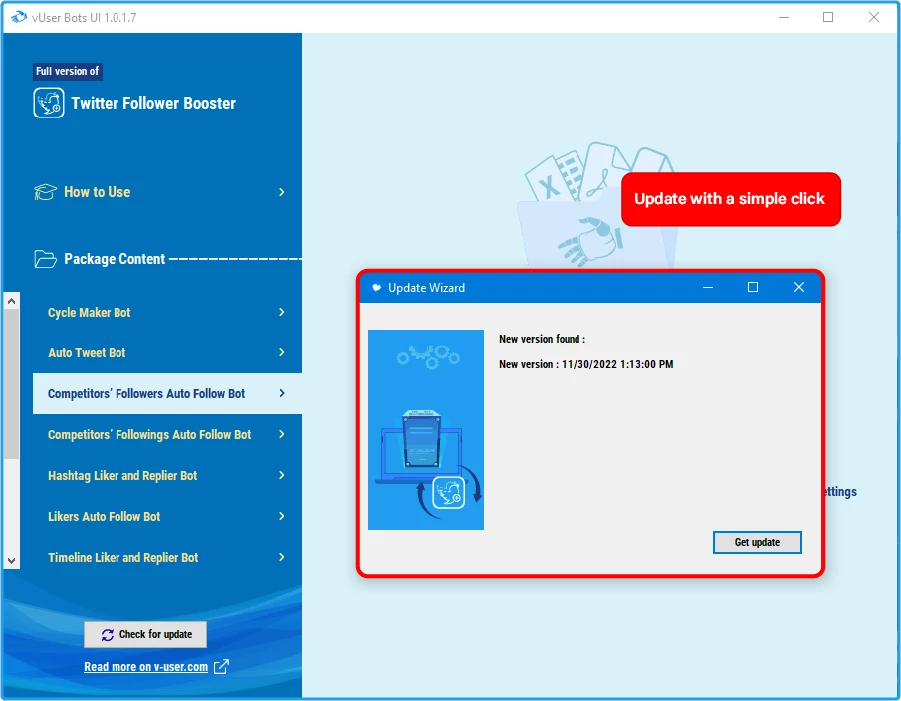
Task: Click the Twitter Follower Booster title text
Action: click(x=153, y=103)
